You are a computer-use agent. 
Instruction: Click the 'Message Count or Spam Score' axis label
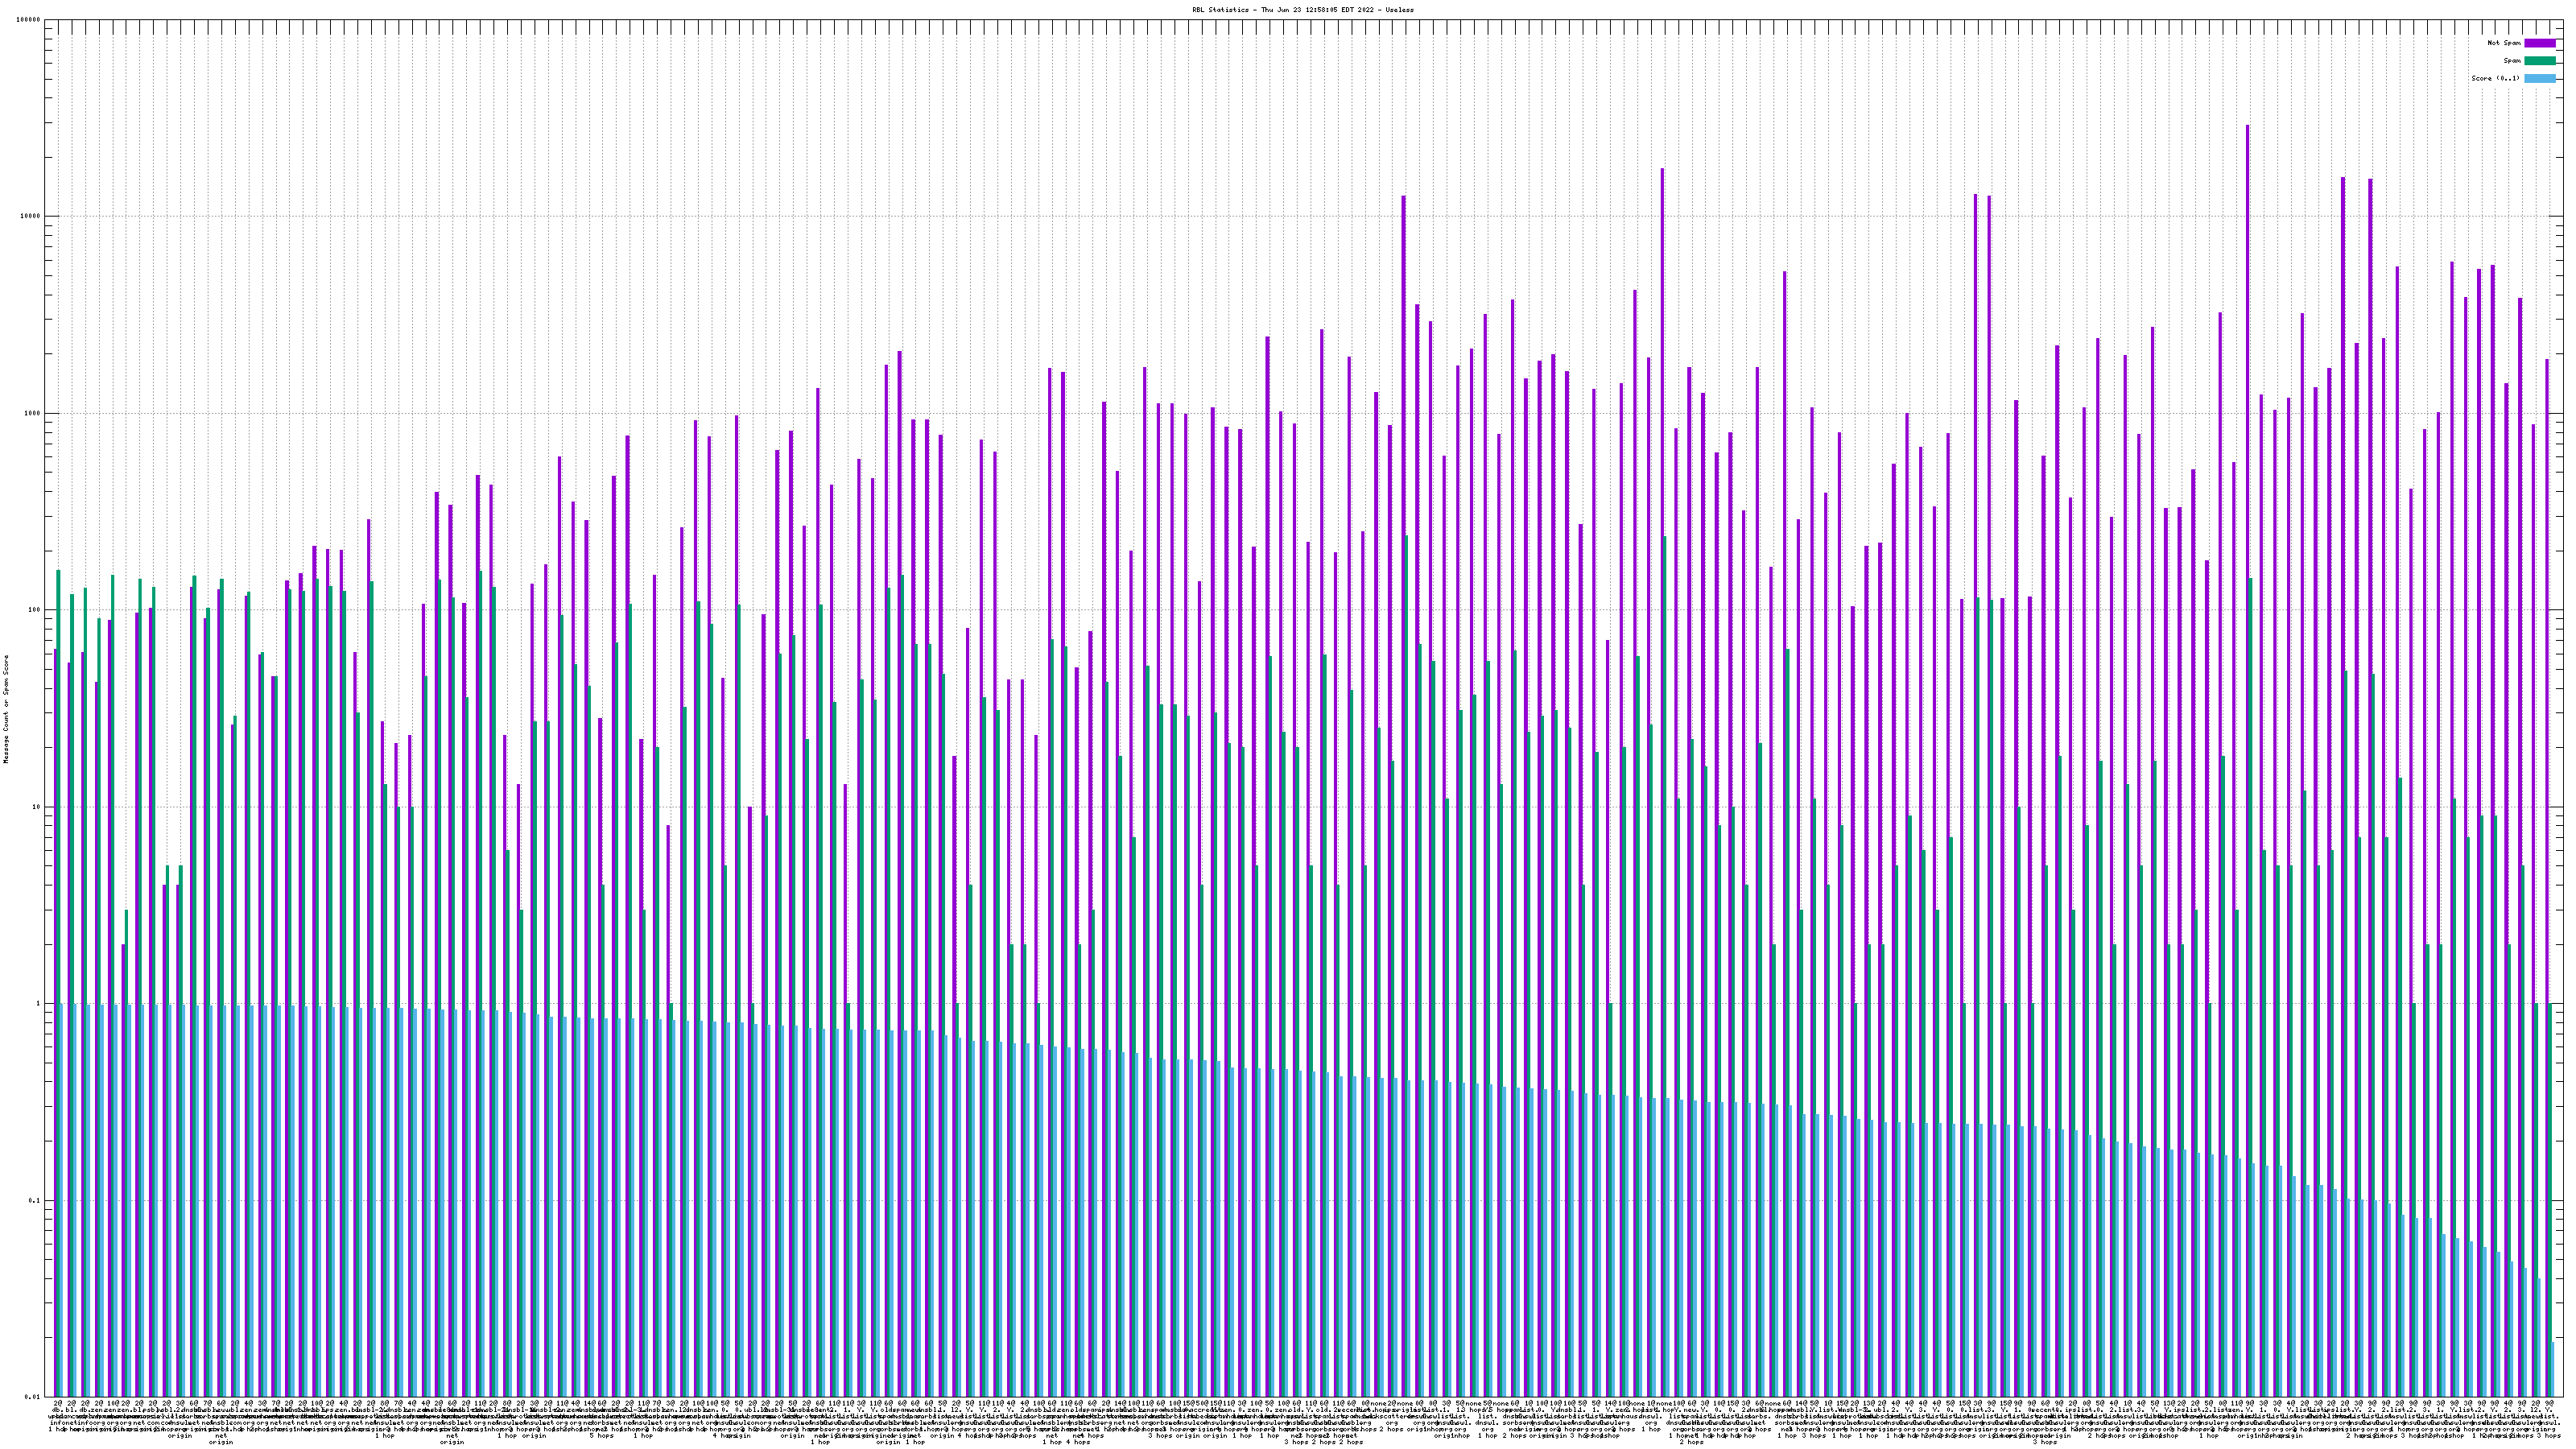click(x=6, y=709)
